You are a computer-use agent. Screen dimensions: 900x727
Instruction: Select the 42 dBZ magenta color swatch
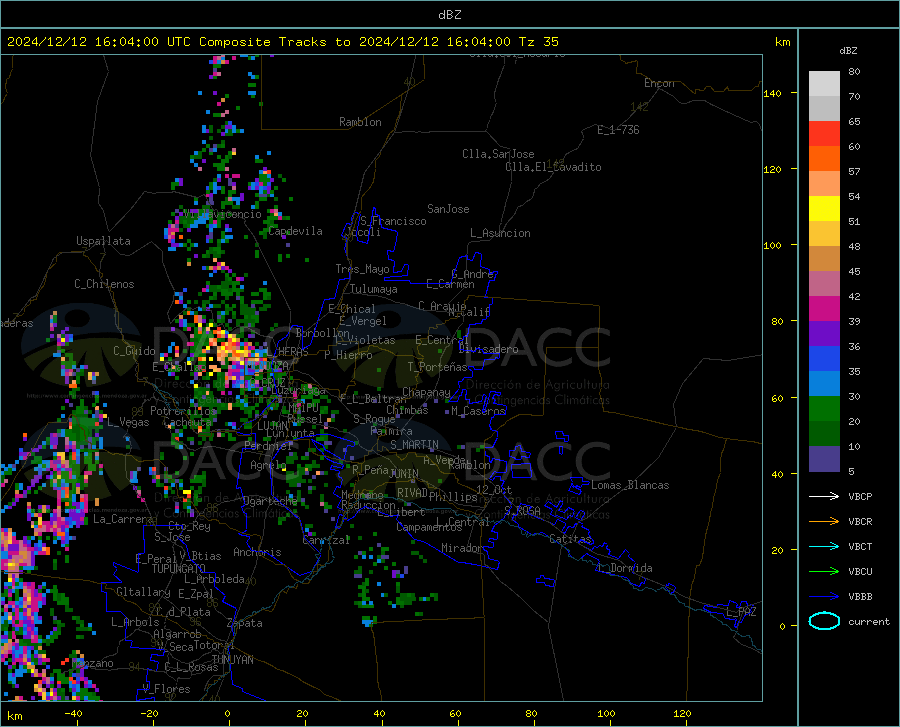tap(824, 309)
